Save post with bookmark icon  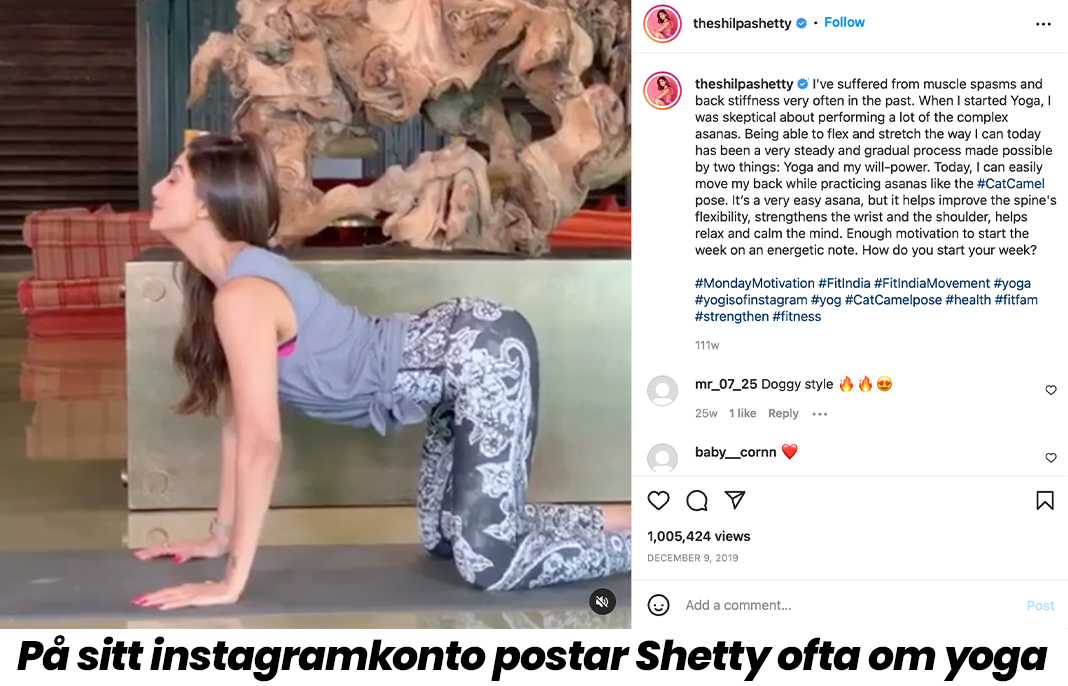pos(1045,501)
